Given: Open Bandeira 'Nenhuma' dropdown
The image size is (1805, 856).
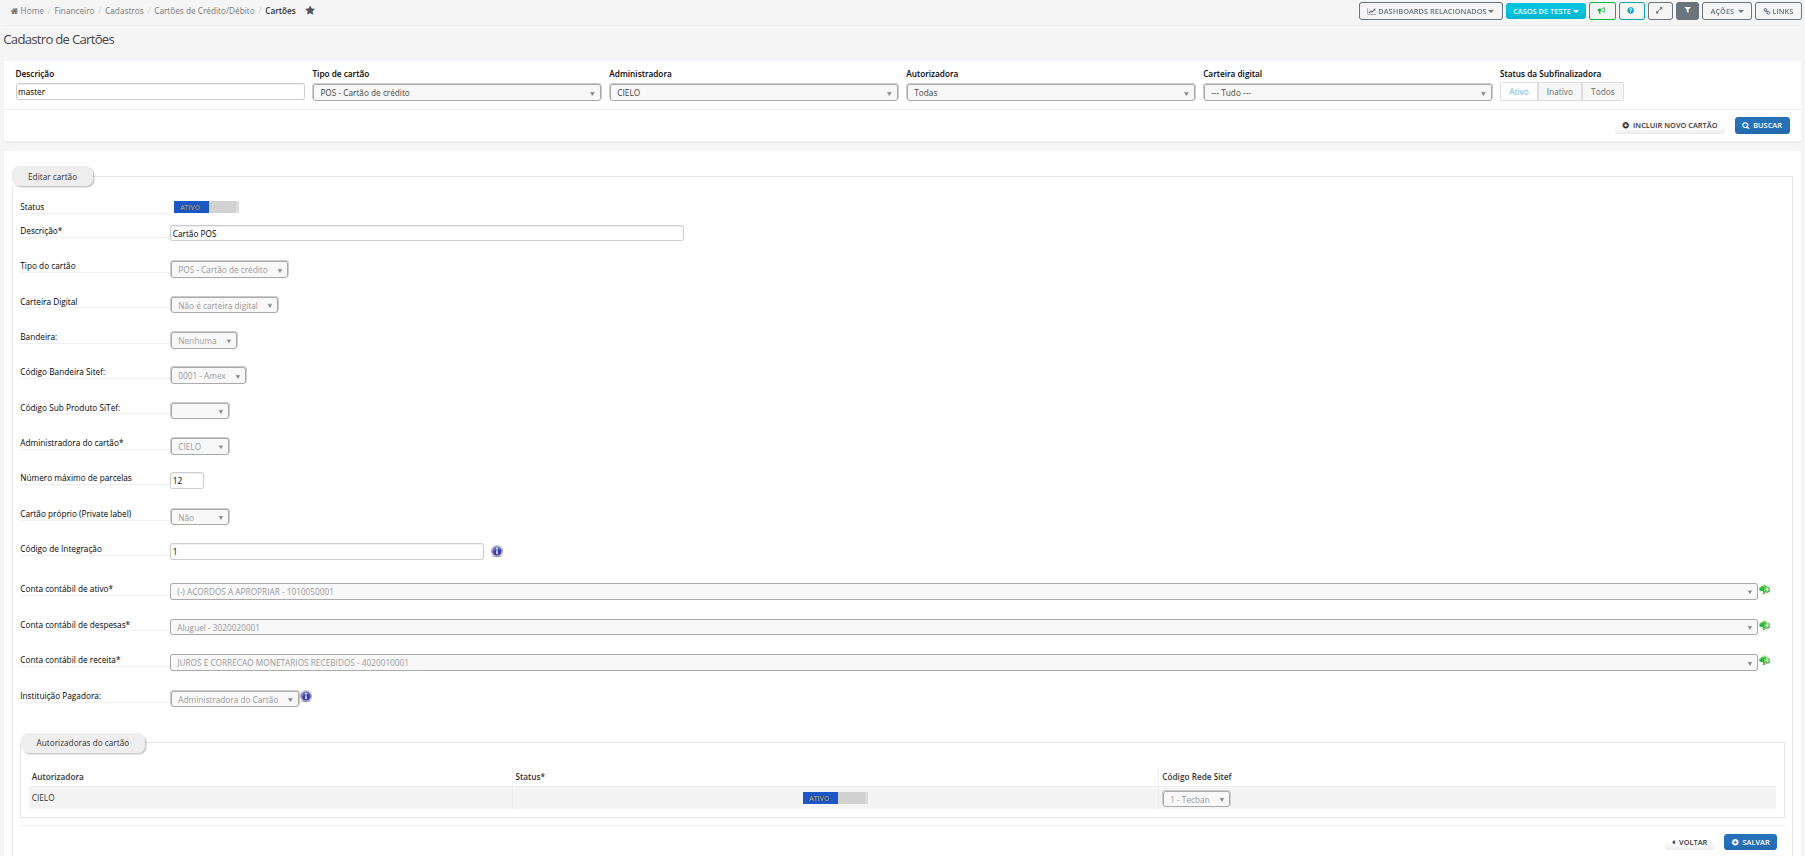Looking at the screenshot, I should 204,341.
